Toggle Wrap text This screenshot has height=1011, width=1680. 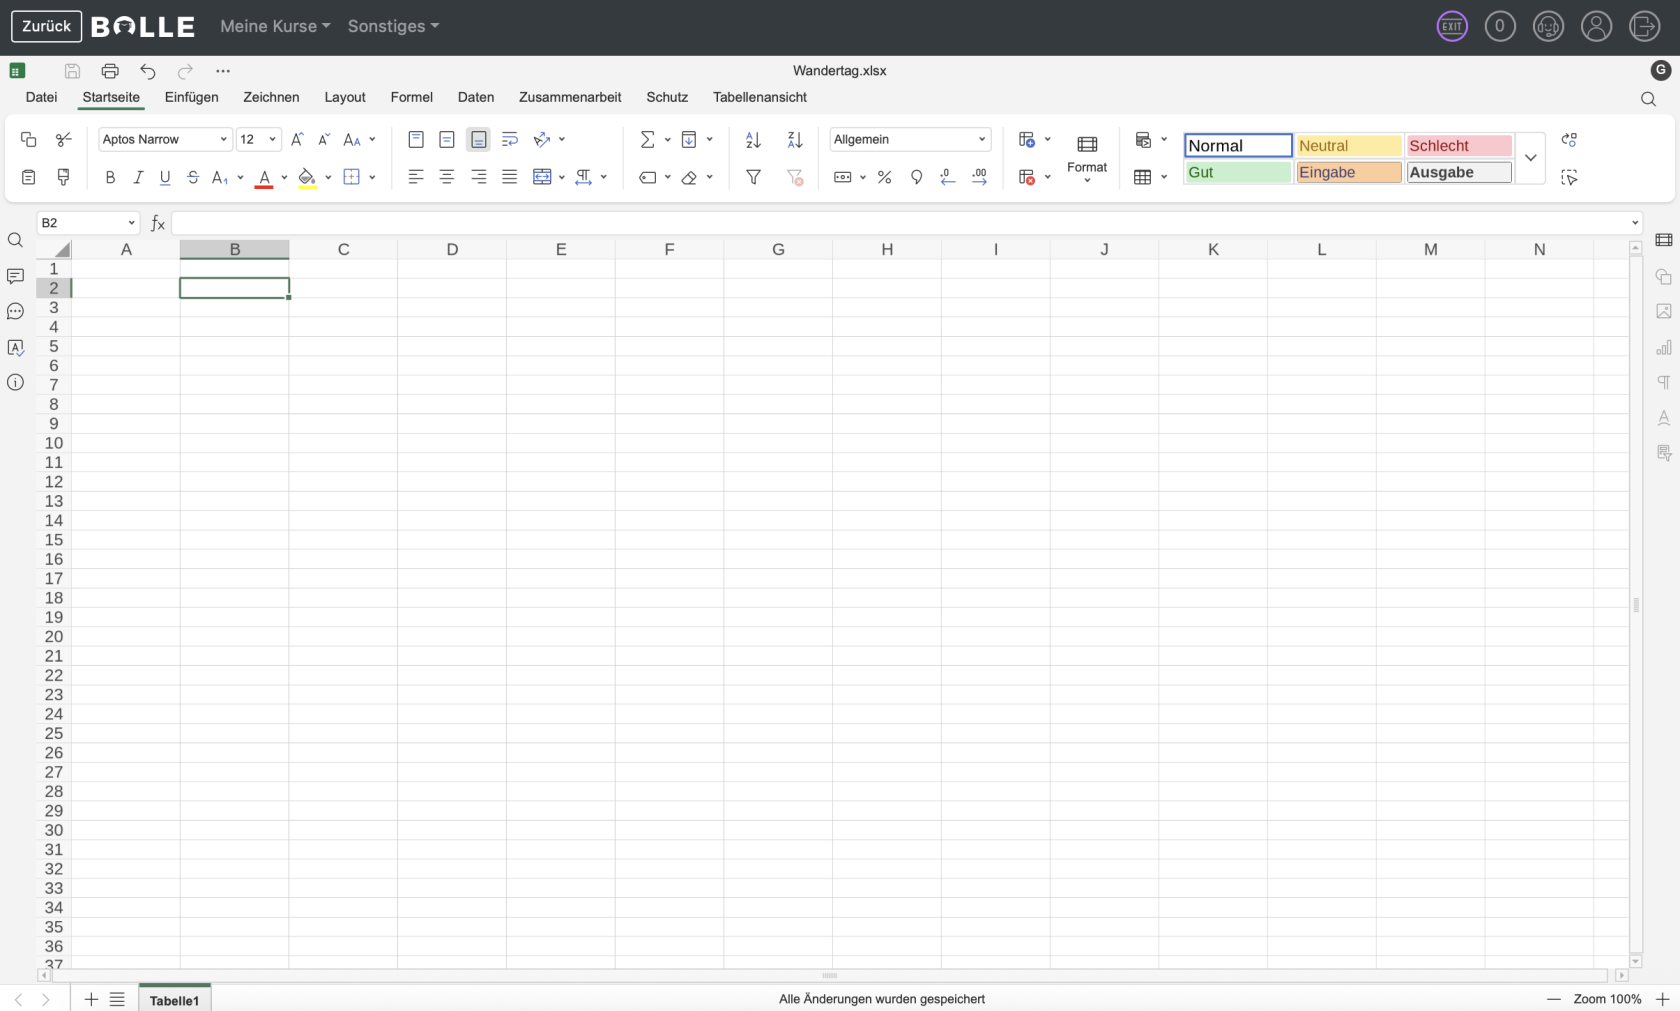pyautogui.click(x=510, y=140)
